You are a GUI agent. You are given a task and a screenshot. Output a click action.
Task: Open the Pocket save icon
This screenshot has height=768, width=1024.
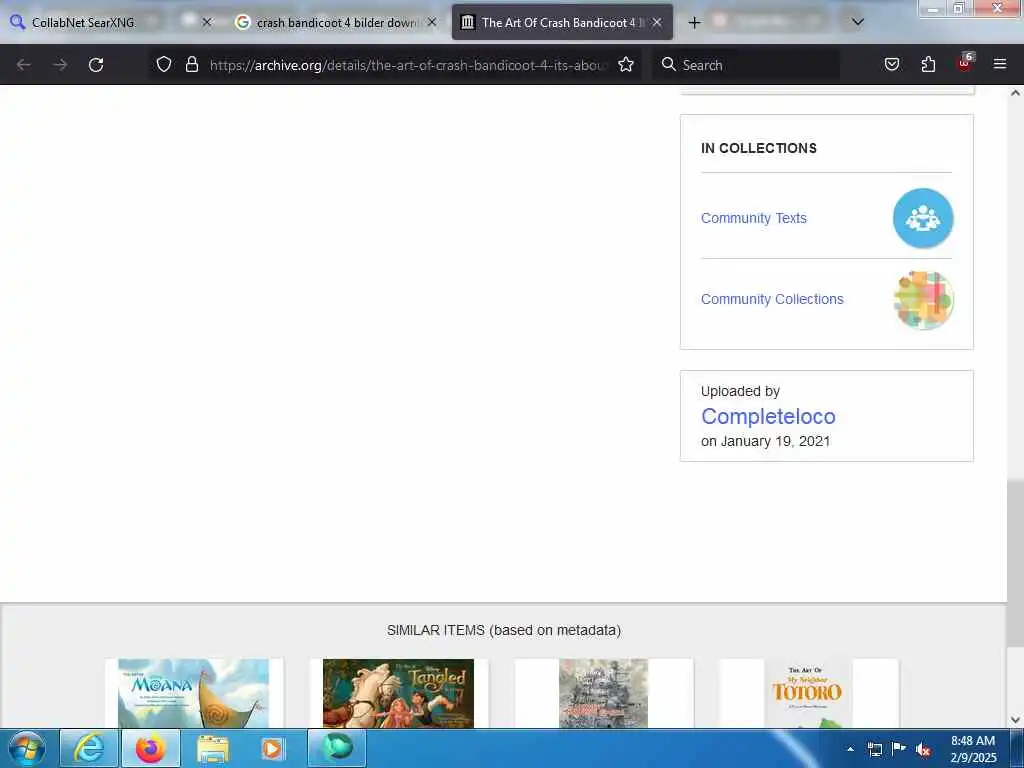tap(892, 64)
